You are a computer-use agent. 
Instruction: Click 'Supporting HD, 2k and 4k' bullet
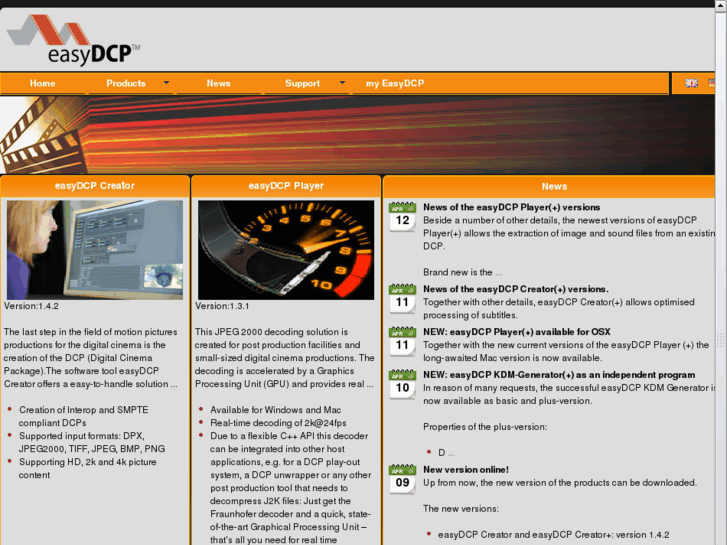88,462
